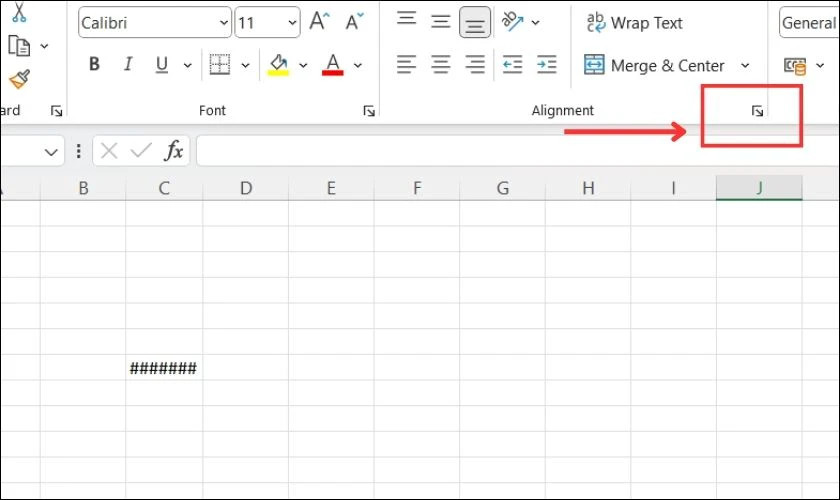The width and height of the screenshot is (840, 500).
Task: Select column B header
Action: [x=83, y=188]
